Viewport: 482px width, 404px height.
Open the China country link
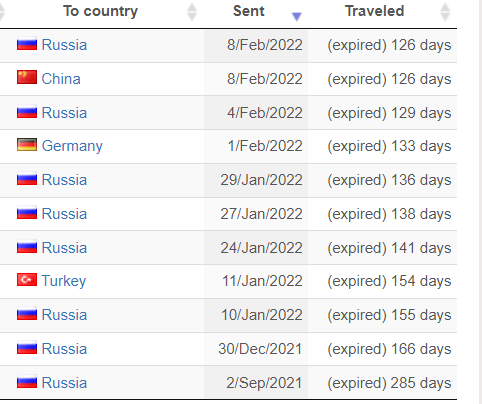tap(61, 79)
